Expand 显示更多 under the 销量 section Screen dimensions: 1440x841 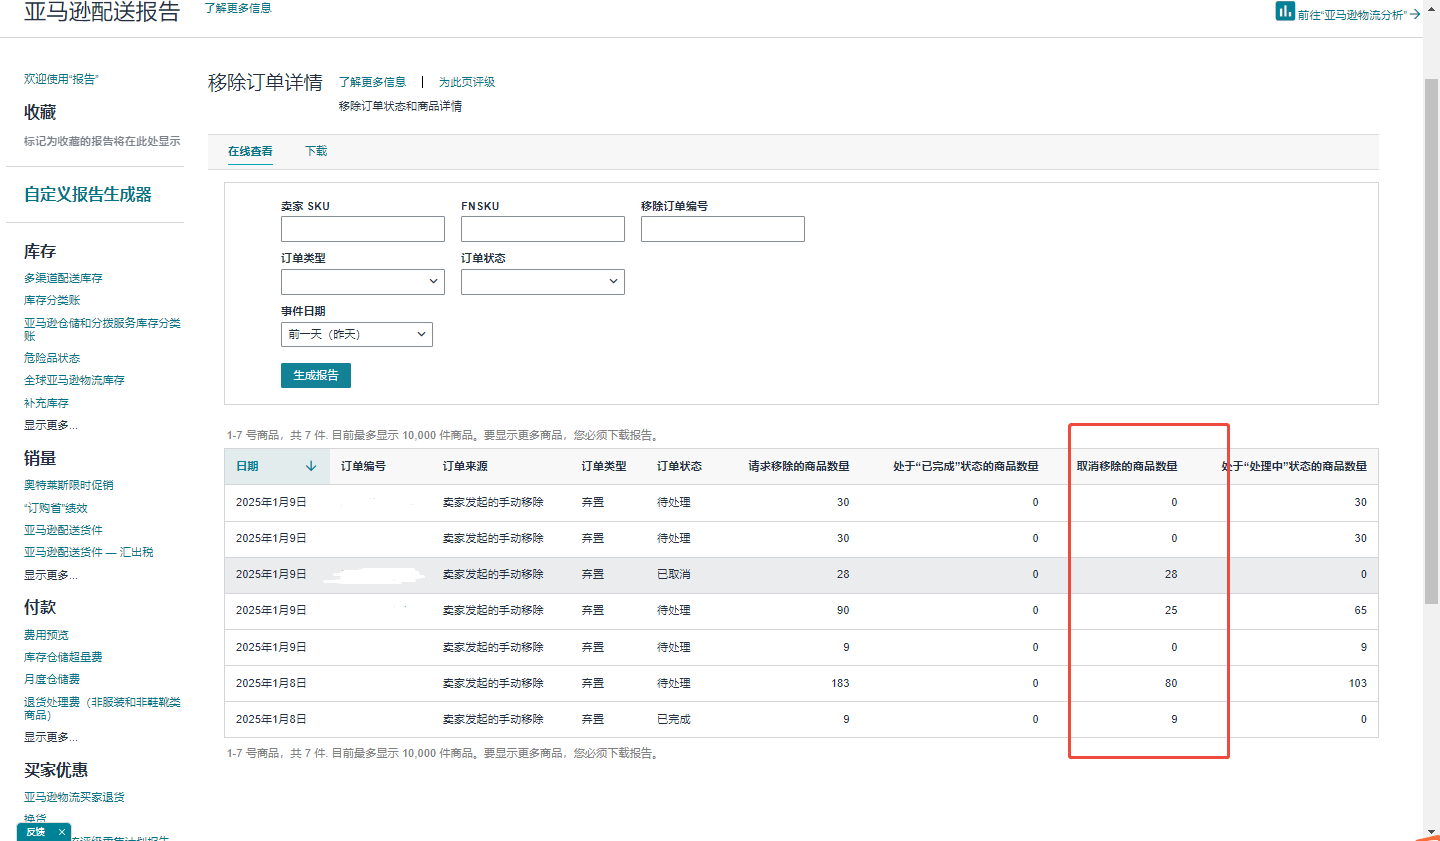[50, 575]
